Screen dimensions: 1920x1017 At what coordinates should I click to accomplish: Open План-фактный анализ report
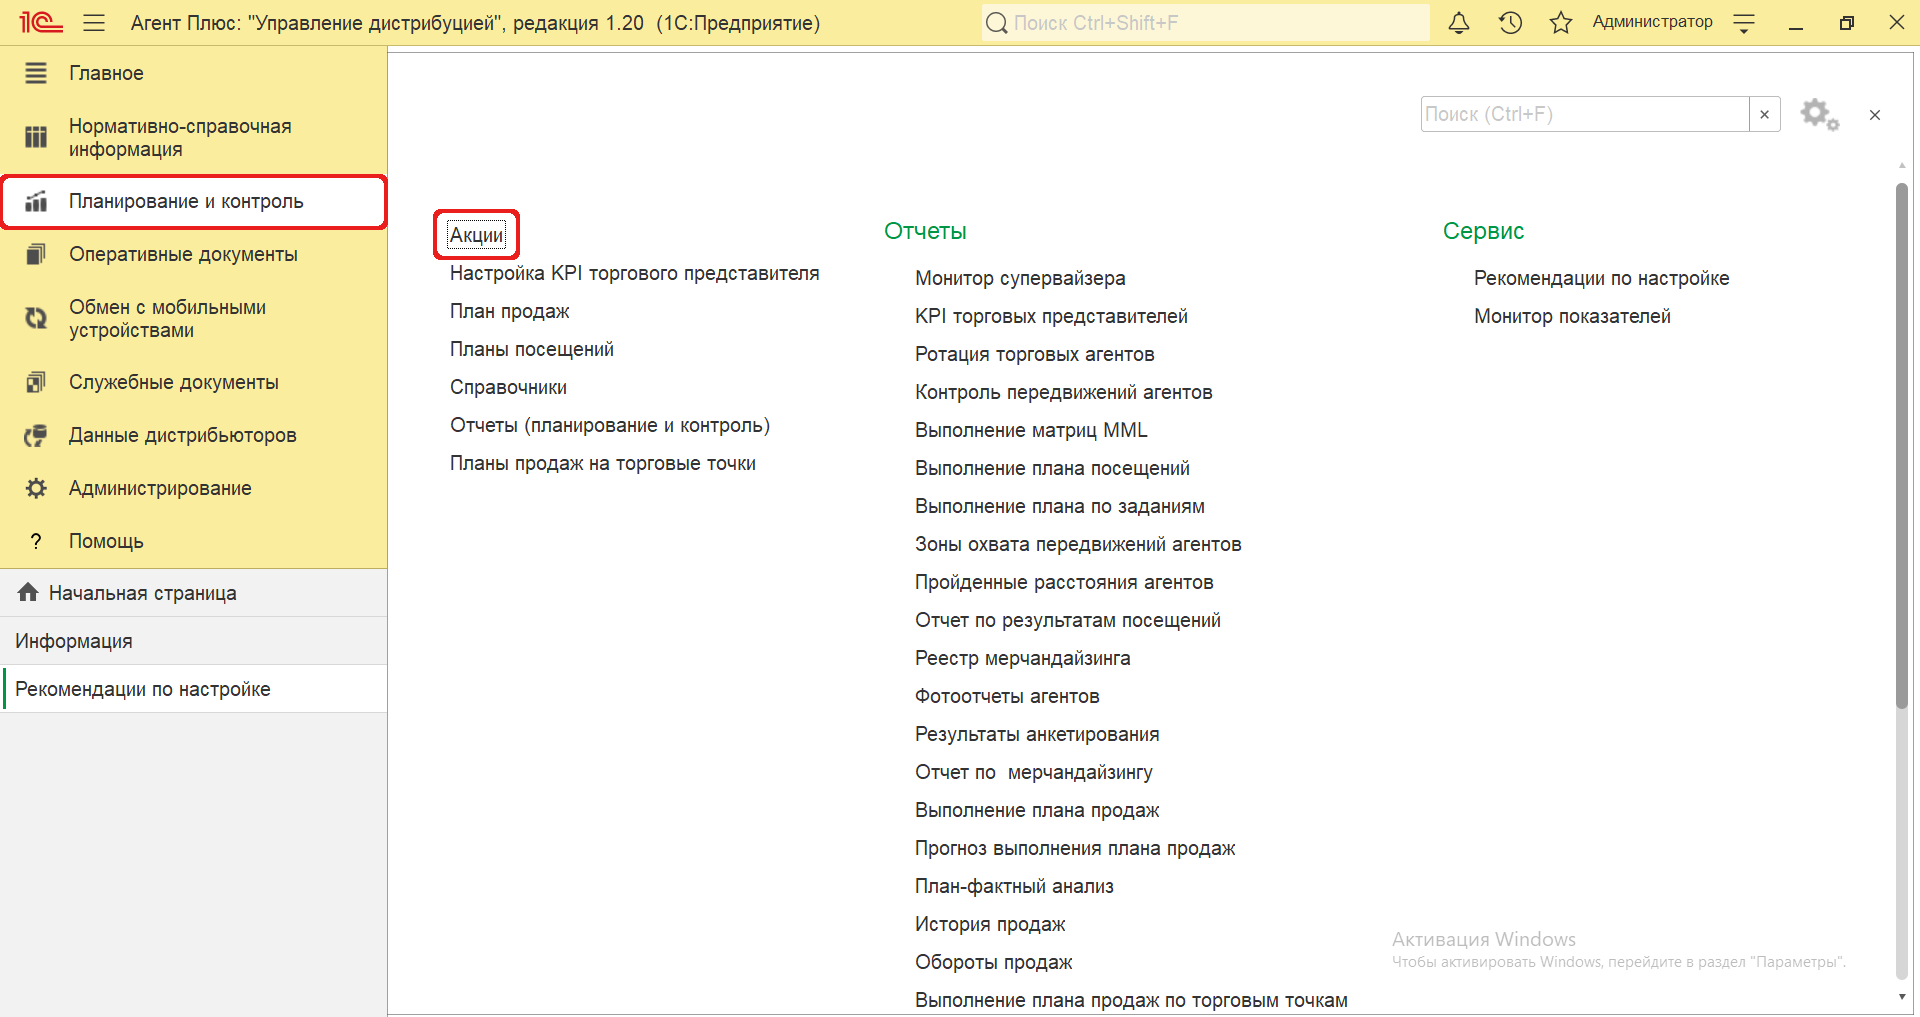click(1014, 886)
